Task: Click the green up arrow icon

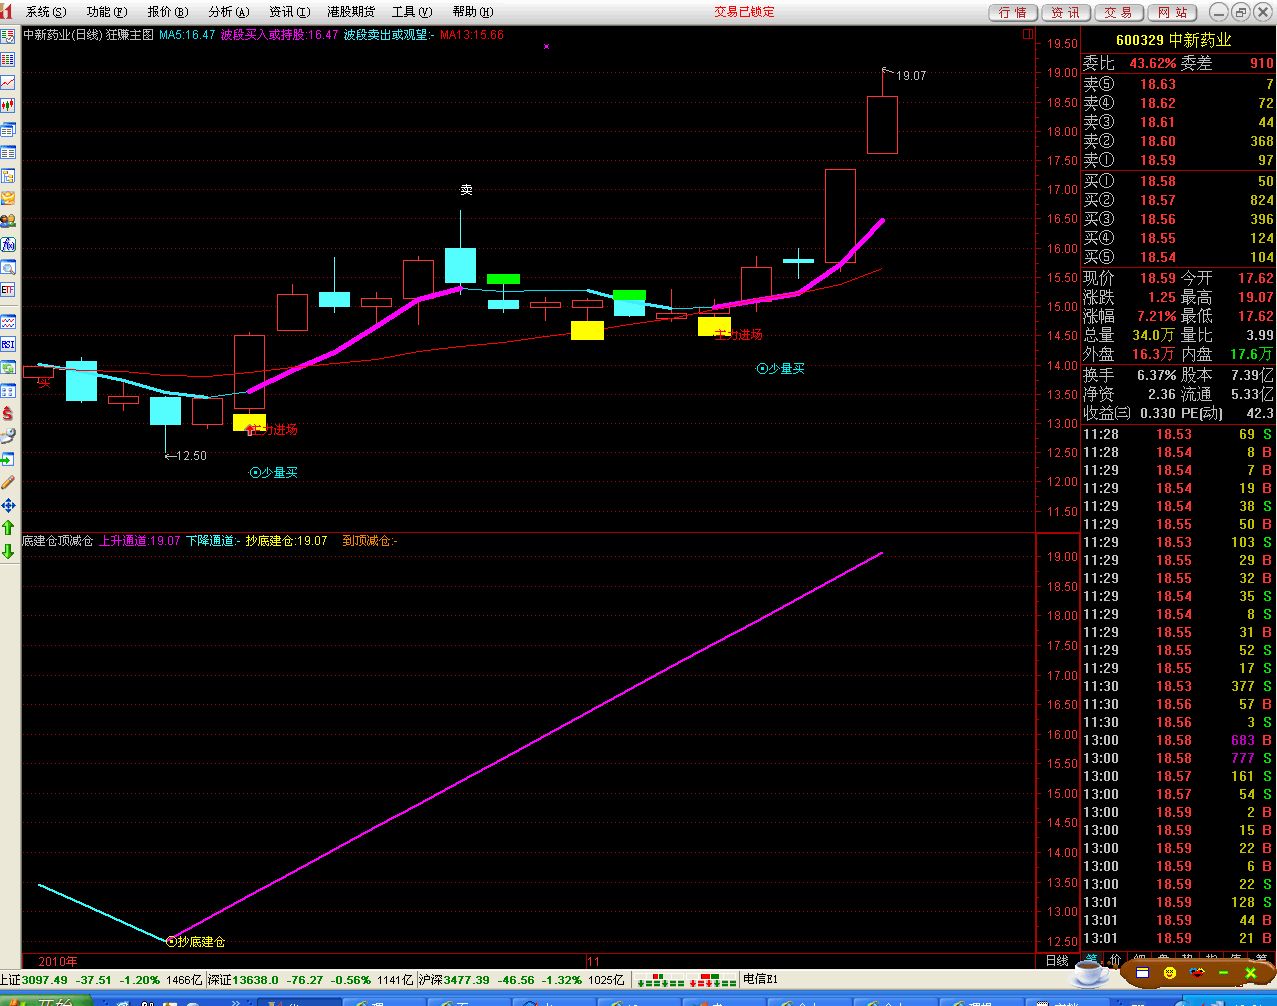Action: tap(8, 528)
